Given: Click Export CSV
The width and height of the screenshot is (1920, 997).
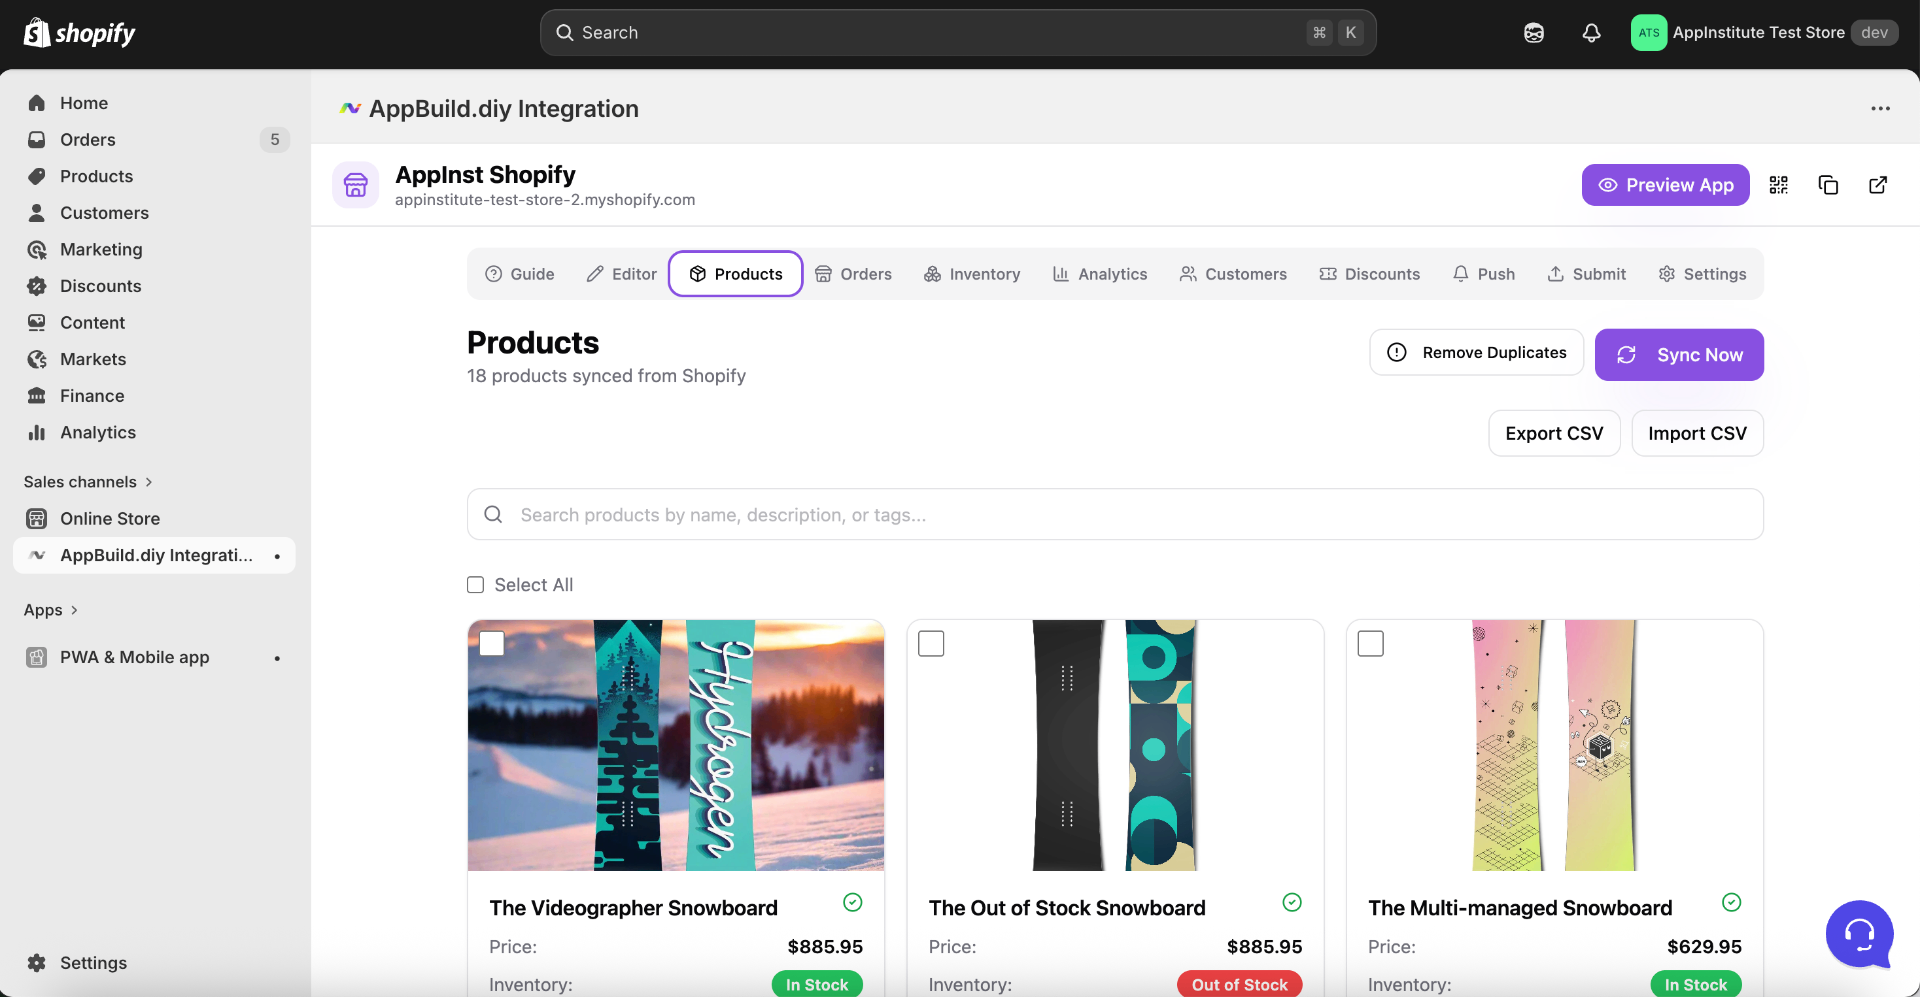Looking at the screenshot, I should coord(1554,434).
